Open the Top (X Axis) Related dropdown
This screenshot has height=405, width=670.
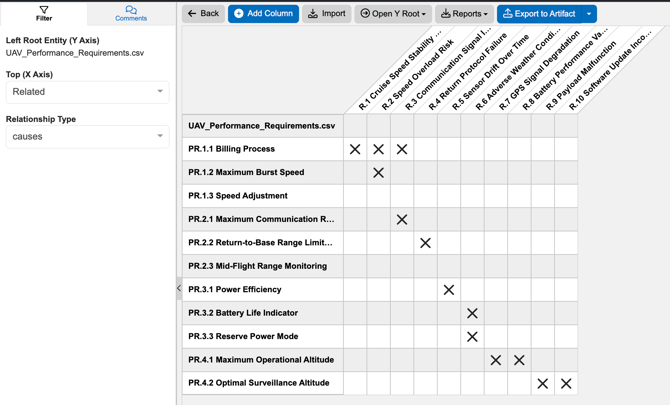[x=88, y=92]
